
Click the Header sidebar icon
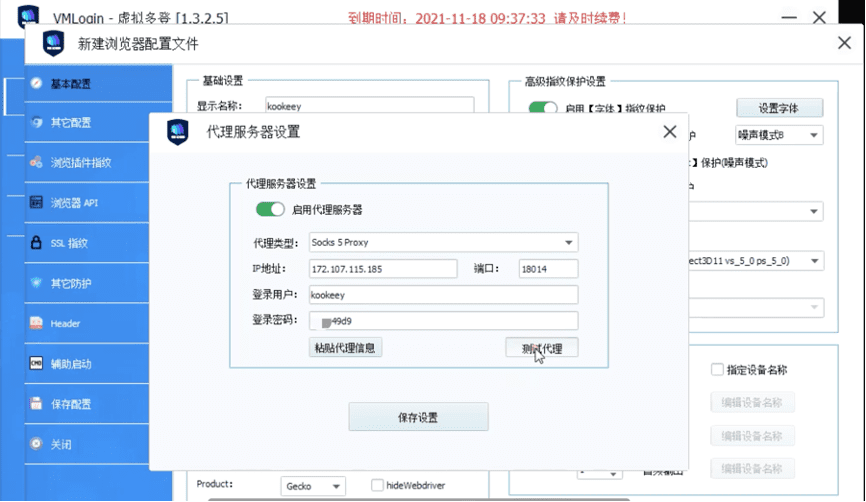(x=36, y=323)
